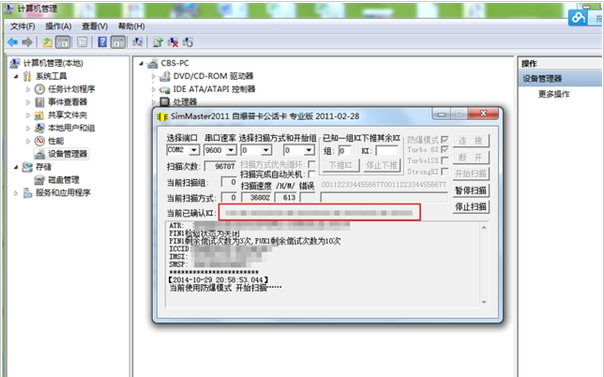Open the 查看(V) menu
The height and width of the screenshot is (377, 604).
tap(95, 26)
